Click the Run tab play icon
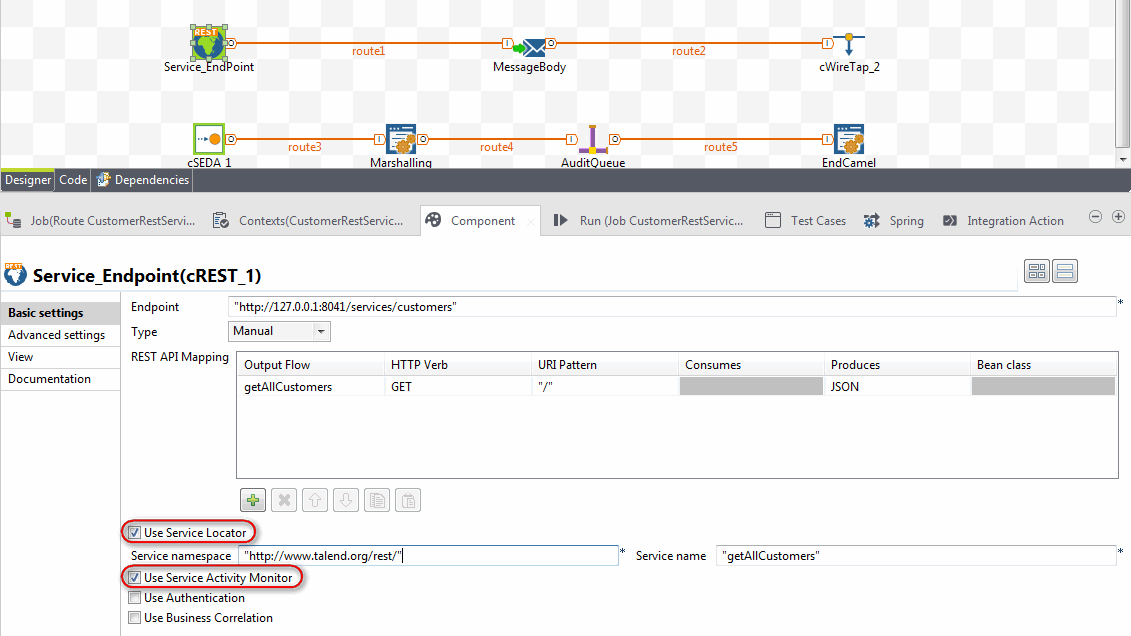This screenshot has width=1131, height=636. [560, 220]
